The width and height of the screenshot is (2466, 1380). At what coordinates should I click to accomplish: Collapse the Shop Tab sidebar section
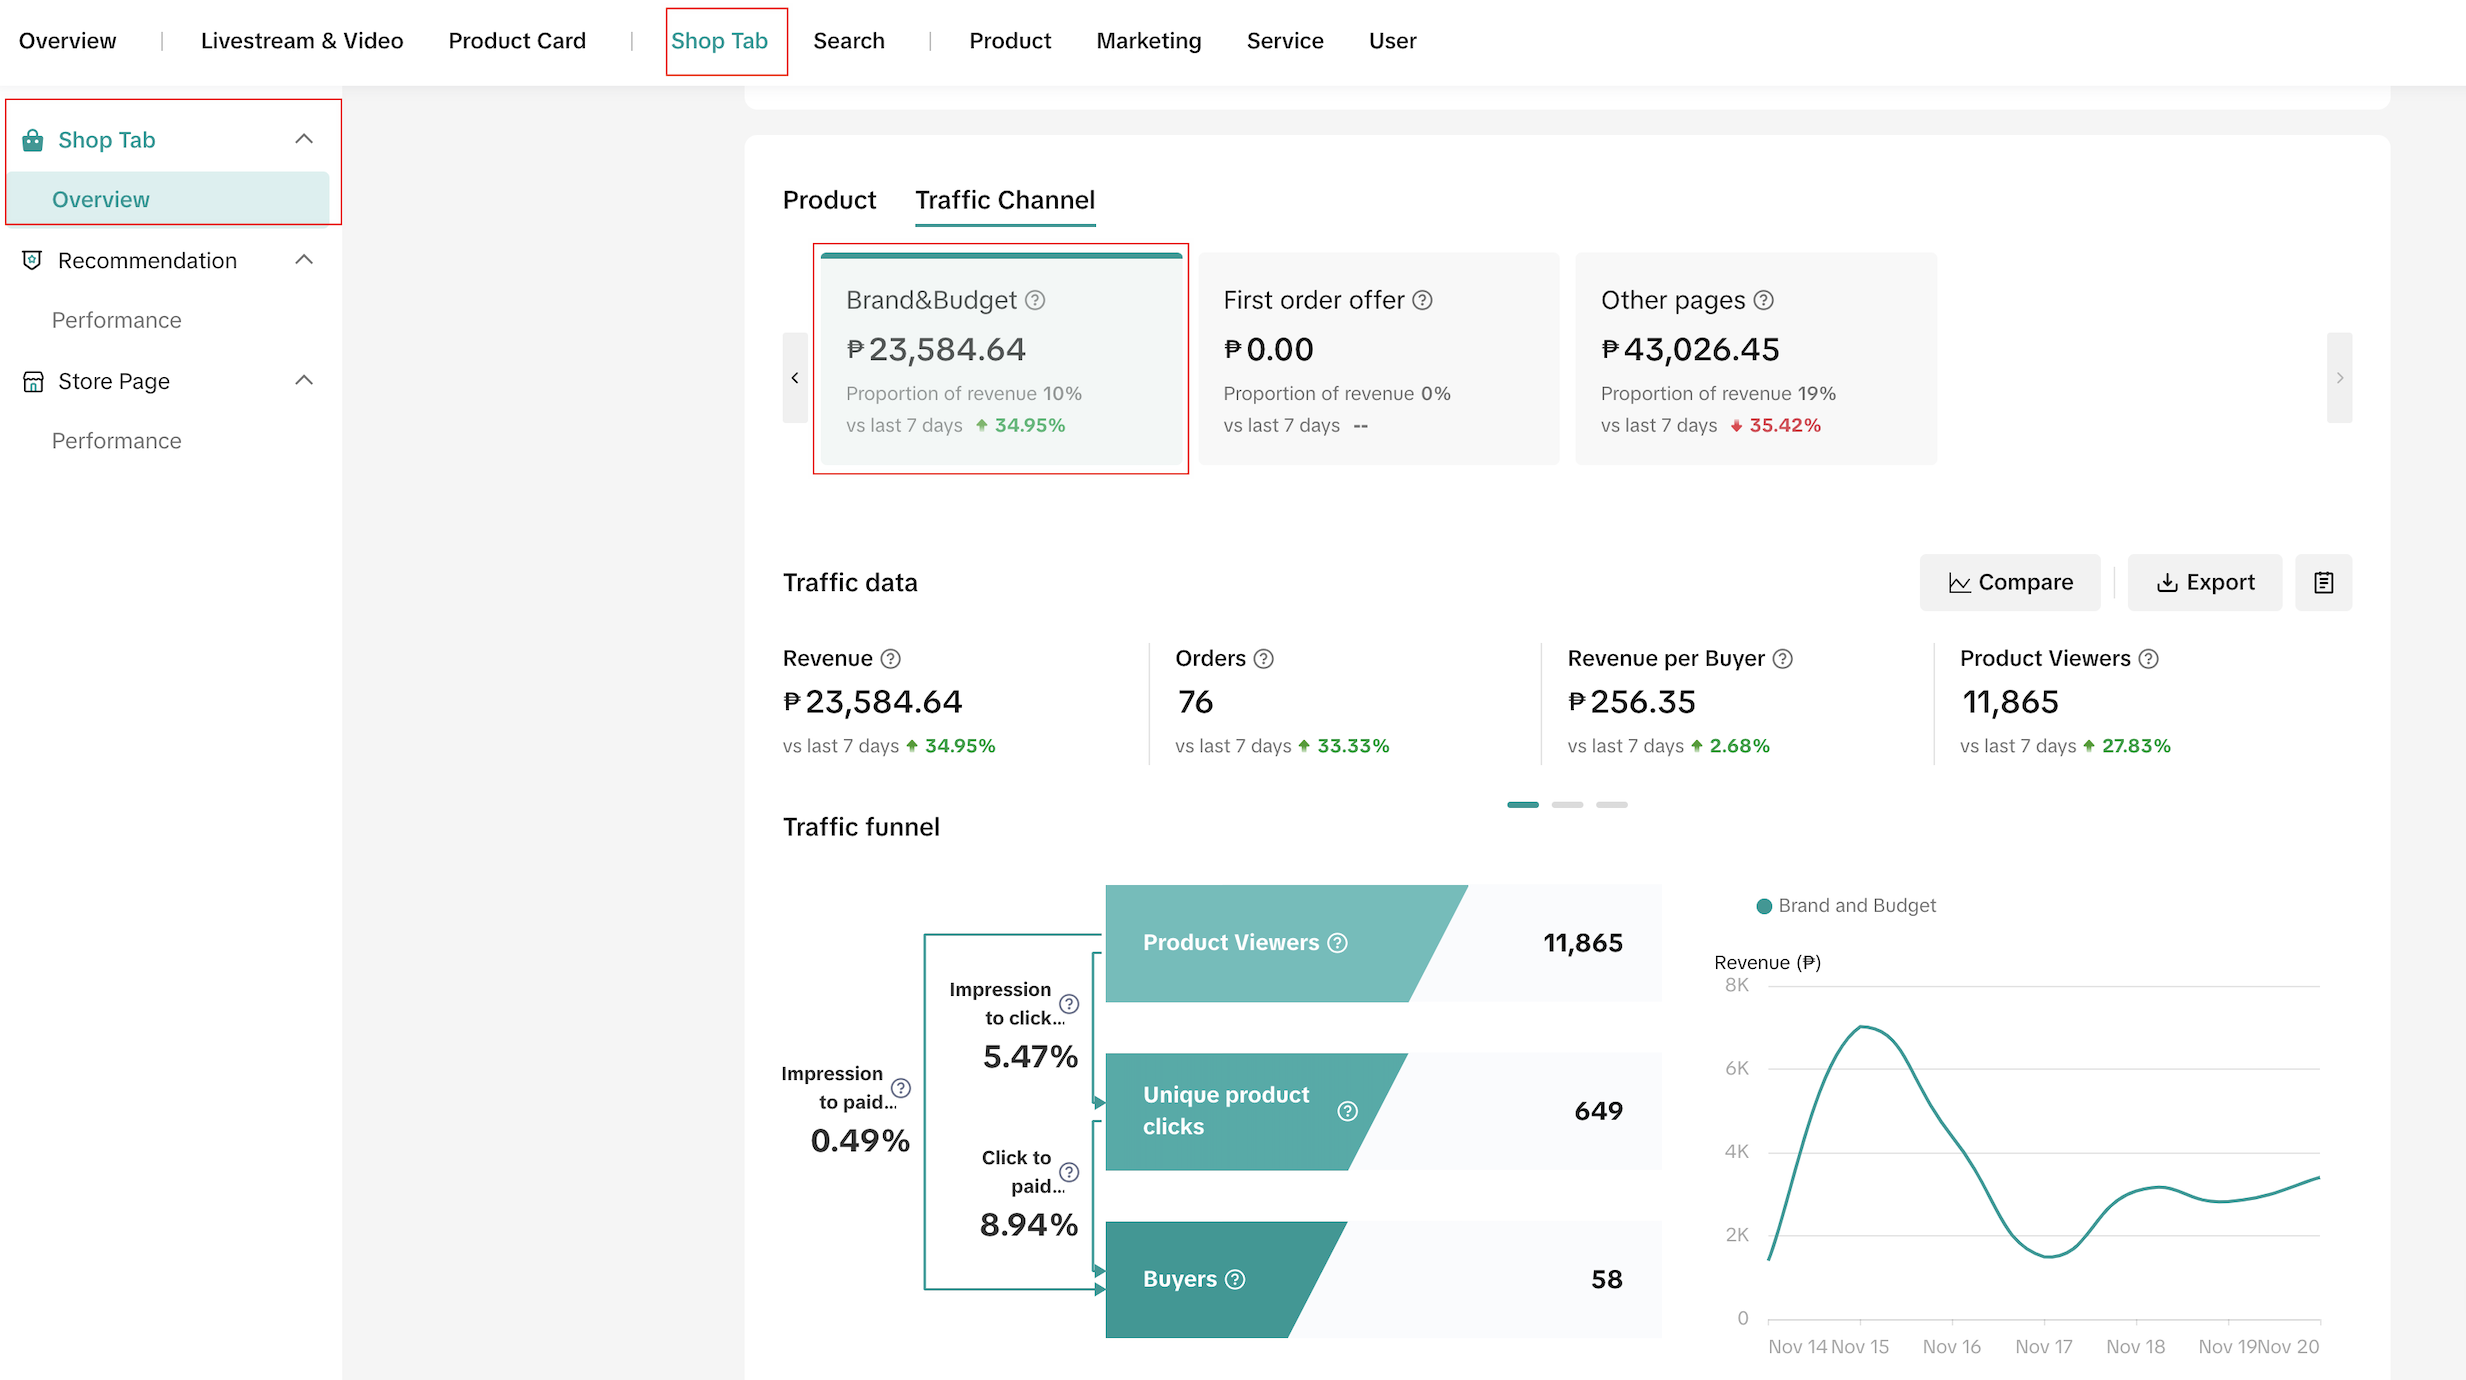(x=304, y=139)
